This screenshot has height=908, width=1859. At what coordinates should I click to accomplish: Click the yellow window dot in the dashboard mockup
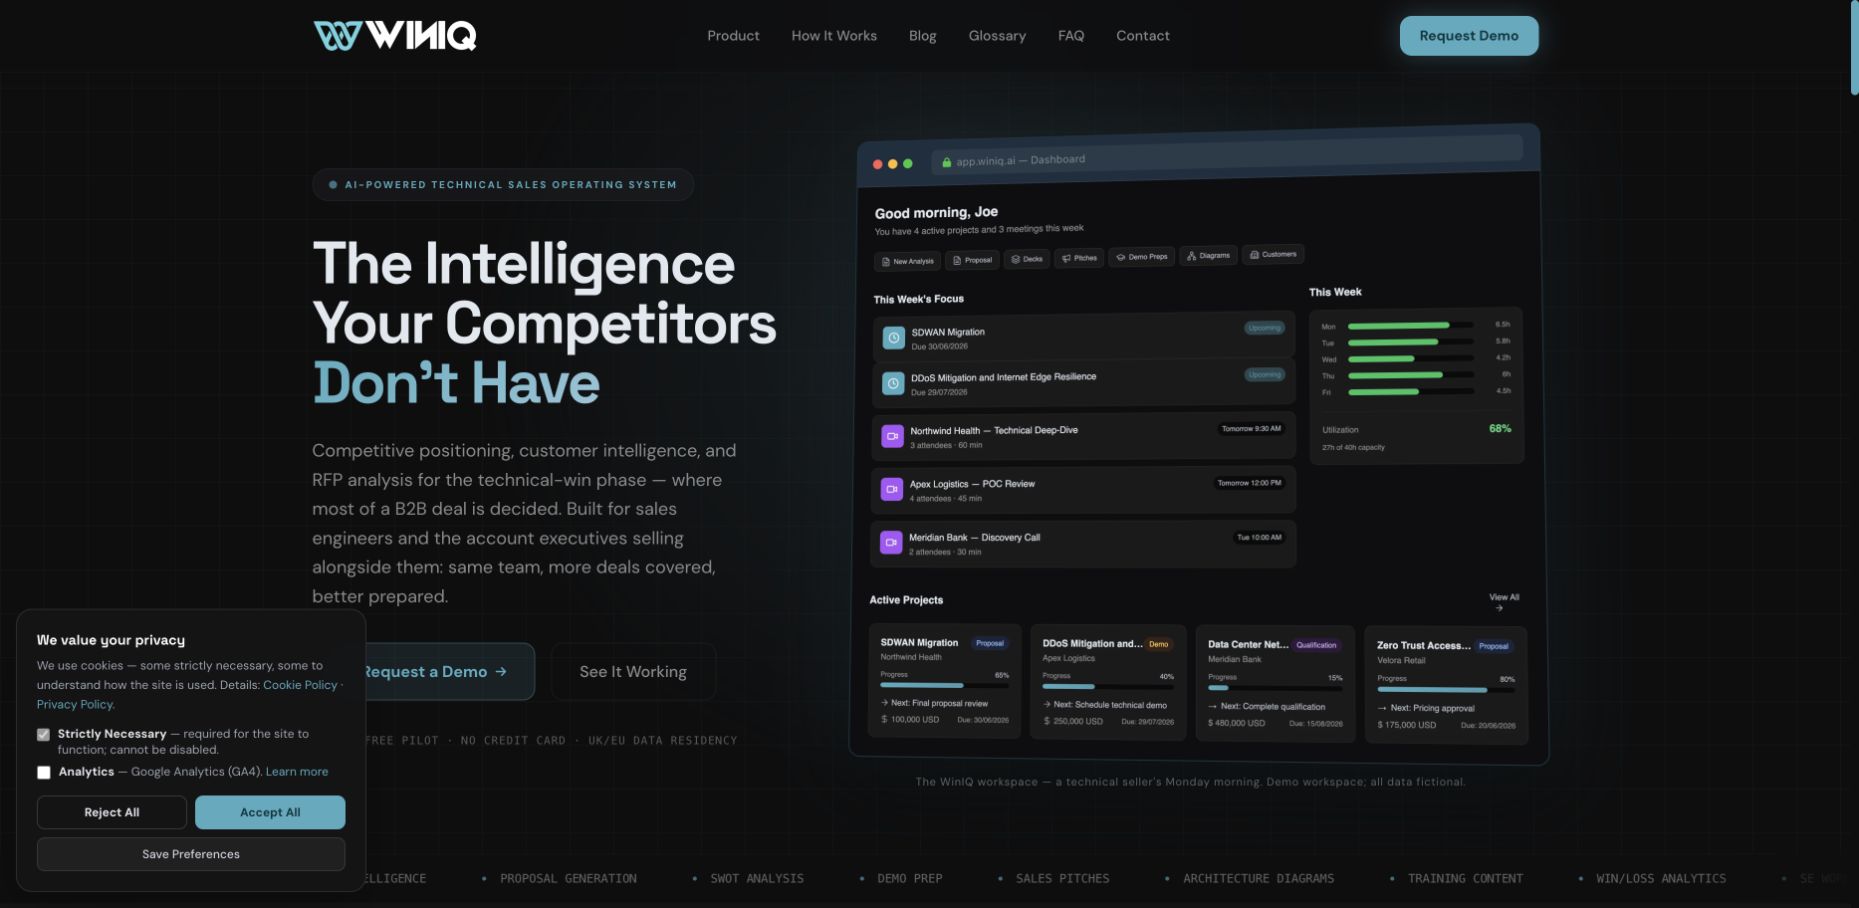[x=893, y=164]
